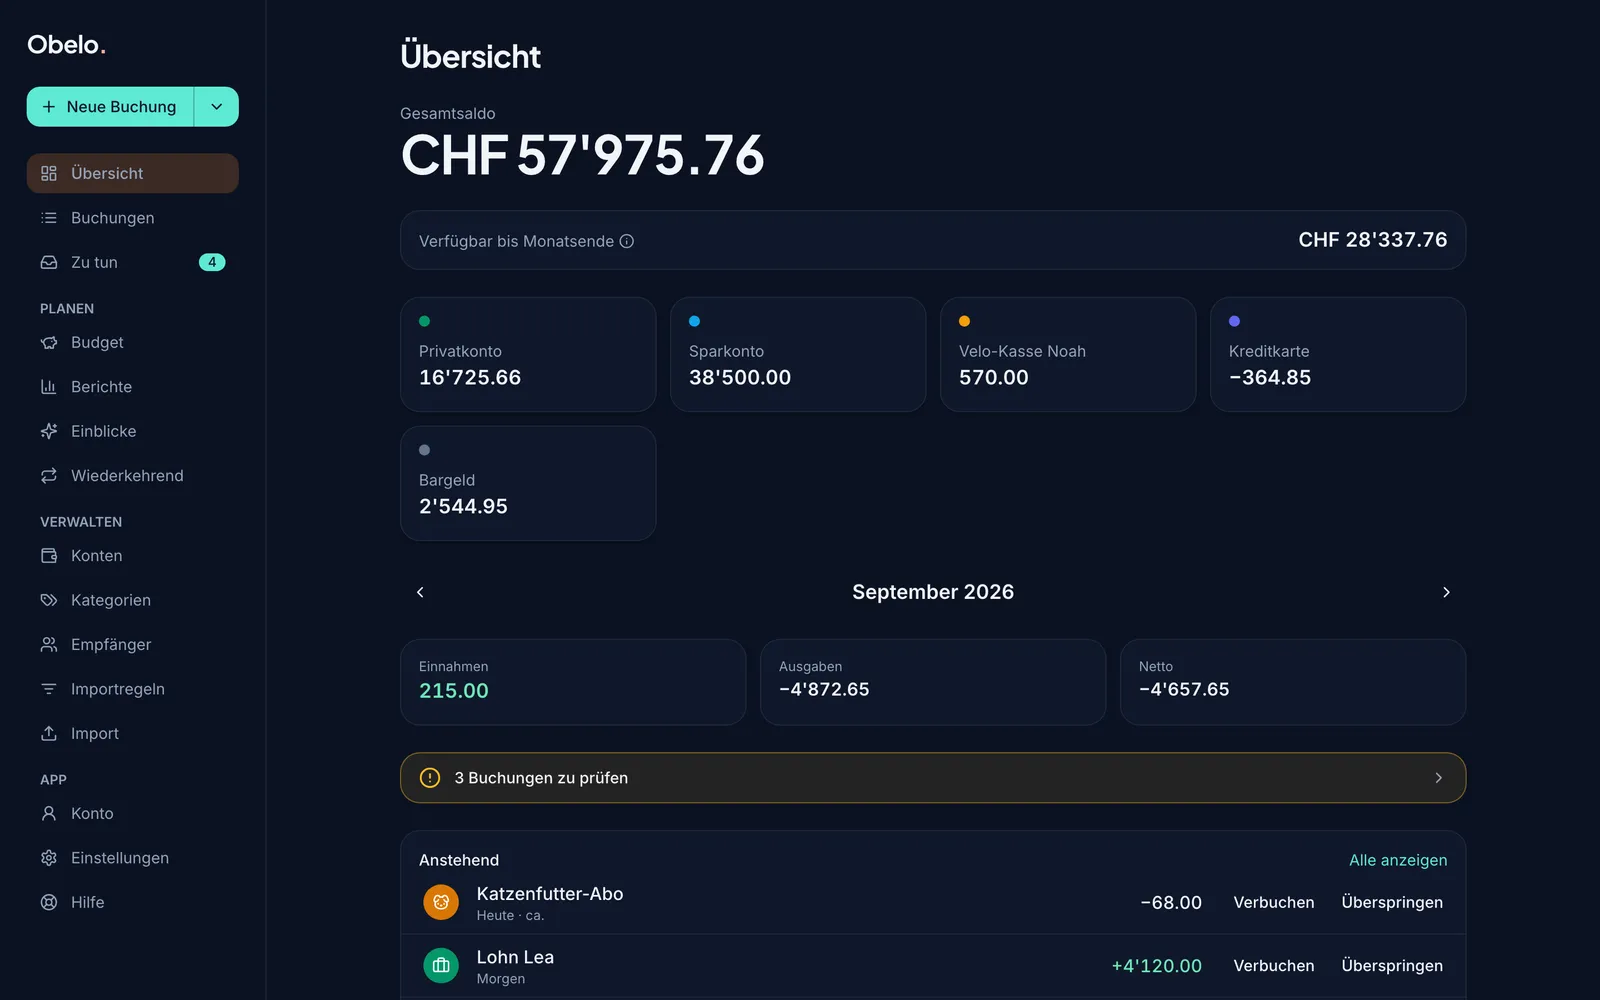Viewport: 1600px width, 1000px height.
Task: Open the Wiederkehrend menu item
Action: 133,476
